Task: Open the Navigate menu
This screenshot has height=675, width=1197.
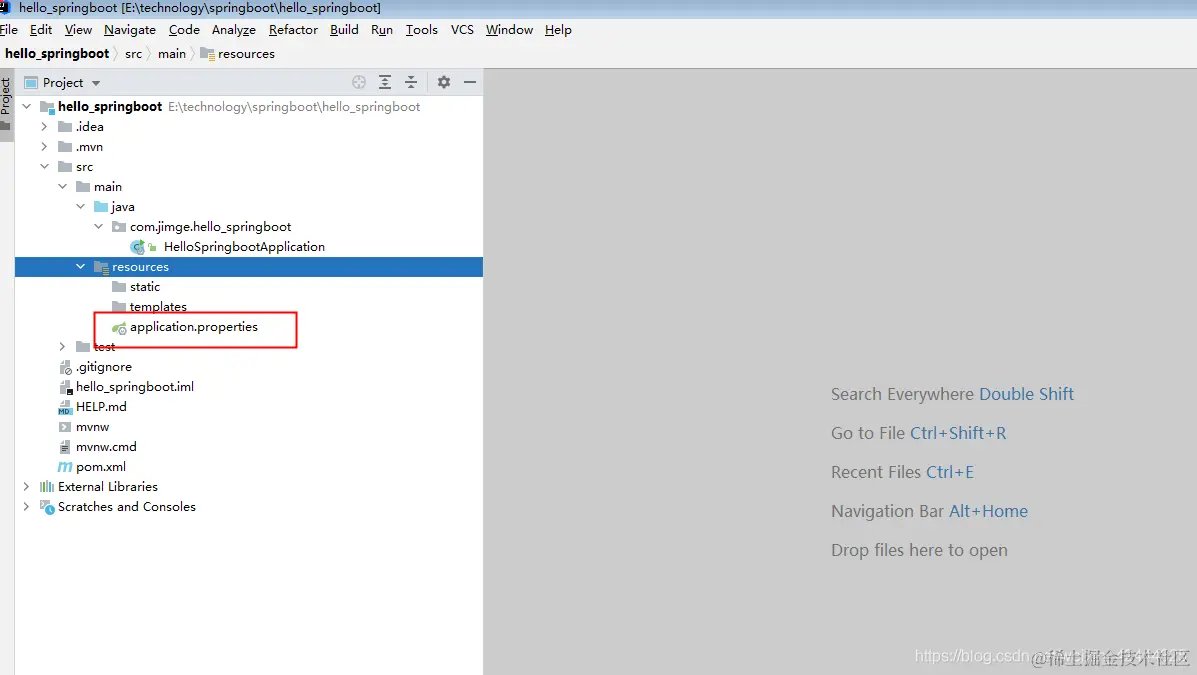Action: [x=130, y=30]
